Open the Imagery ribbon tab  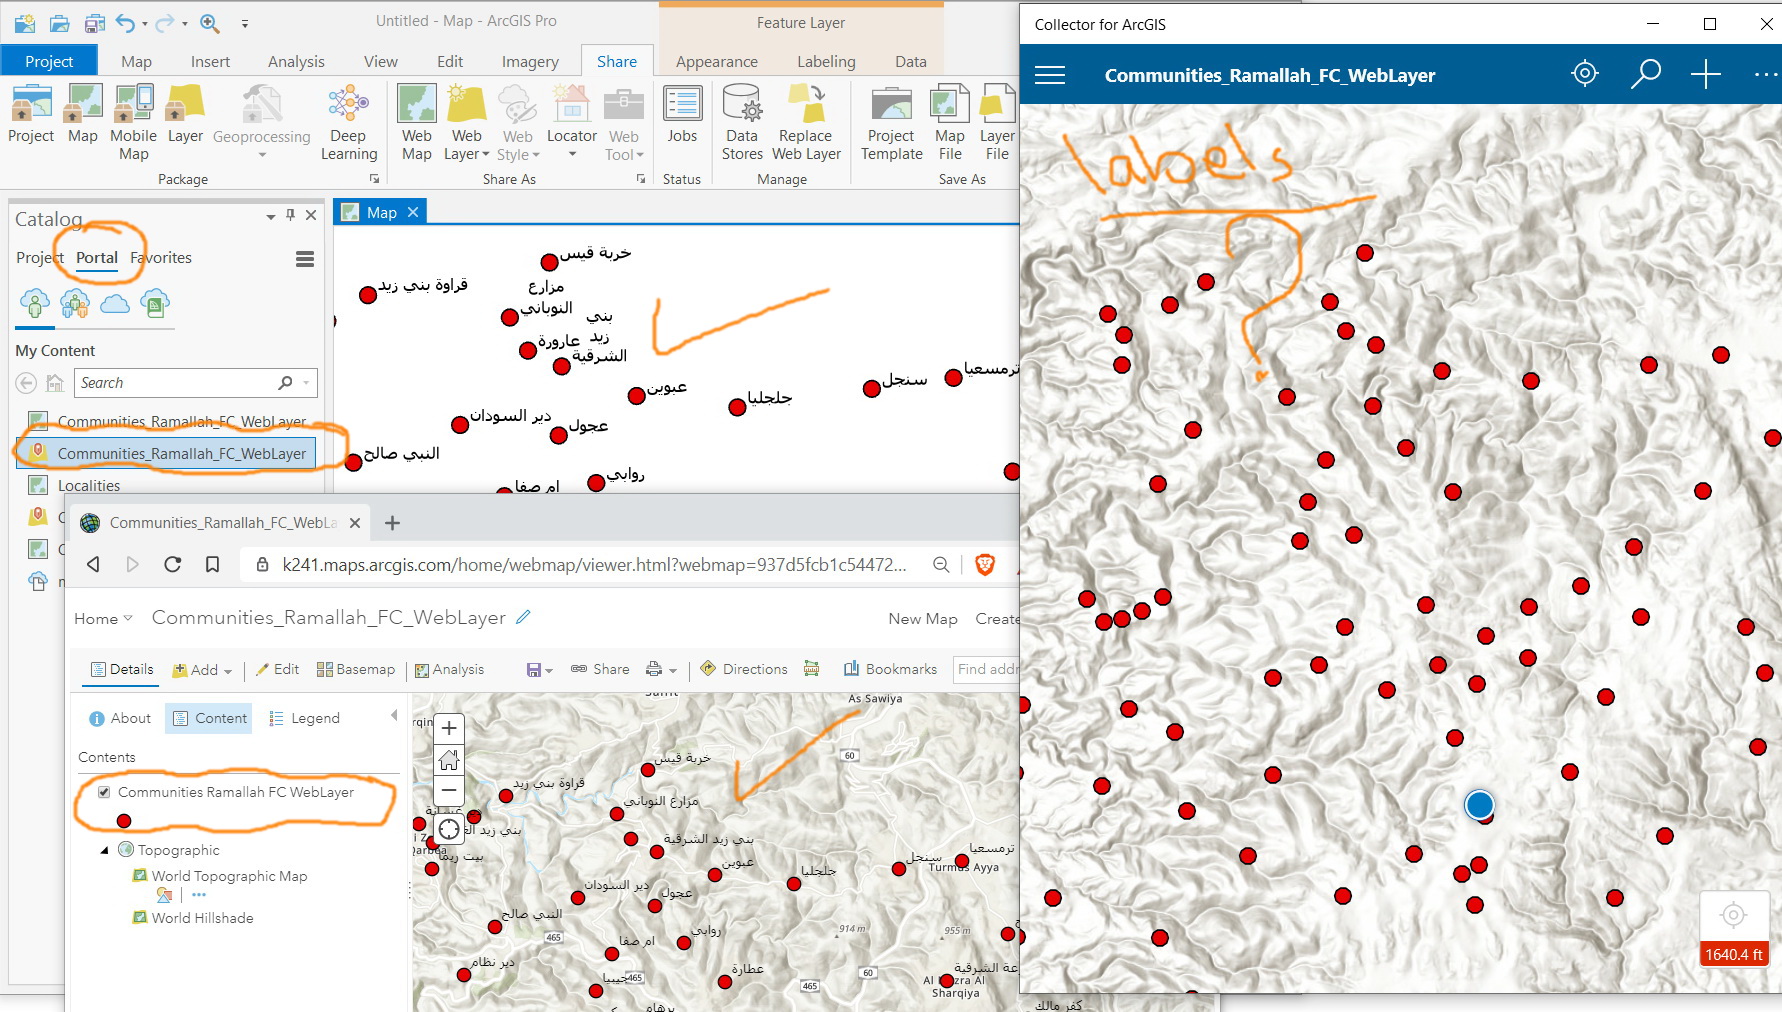530,61
